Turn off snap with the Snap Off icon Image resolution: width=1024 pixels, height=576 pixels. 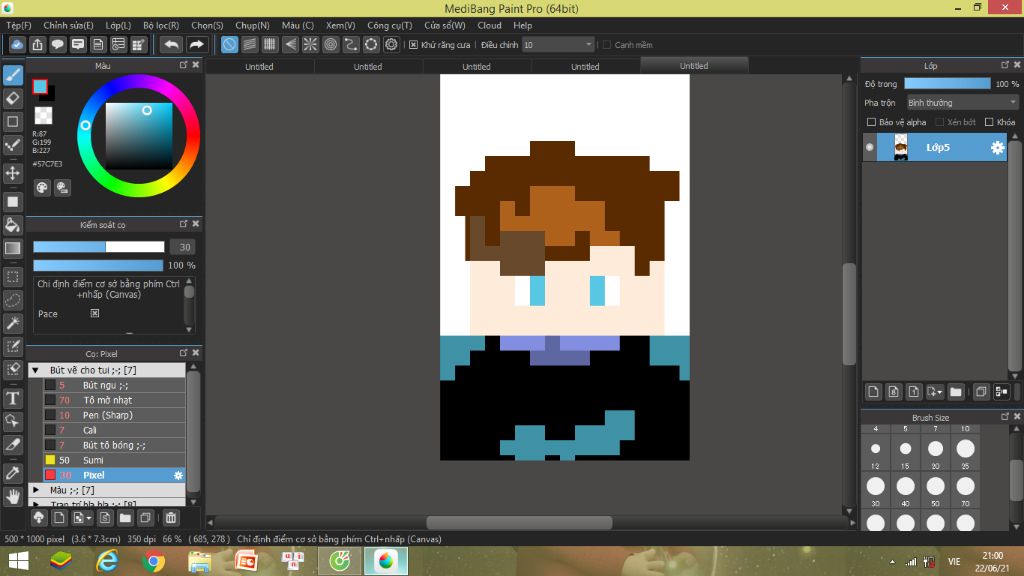pos(229,44)
